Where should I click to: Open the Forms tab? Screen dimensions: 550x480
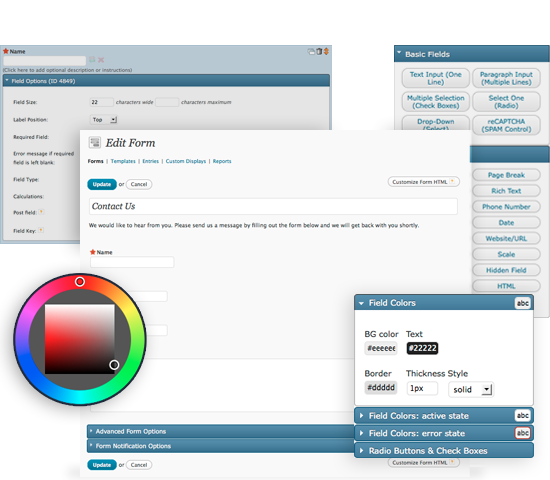coord(95,161)
